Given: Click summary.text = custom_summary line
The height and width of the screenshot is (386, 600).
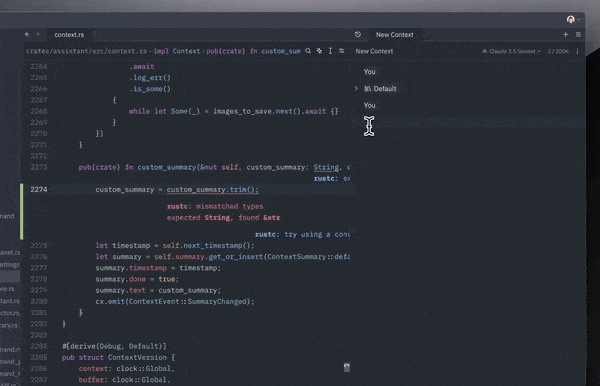Looking at the screenshot, I should (158, 290).
